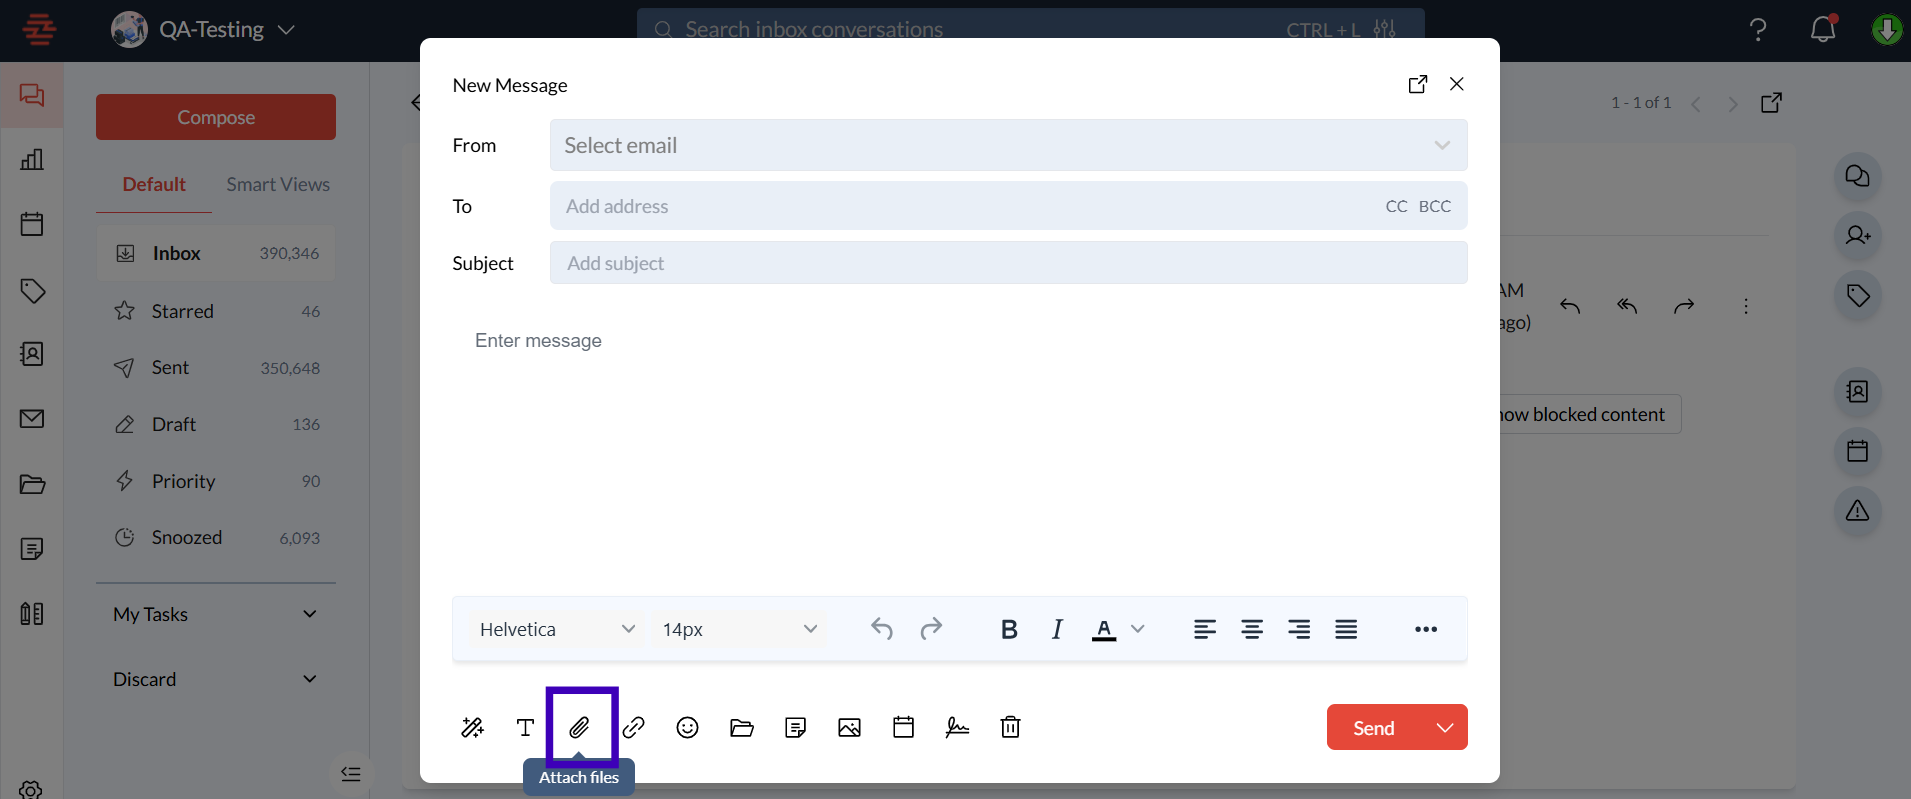Redo the last edit in the editor

(x=931, y=629)
